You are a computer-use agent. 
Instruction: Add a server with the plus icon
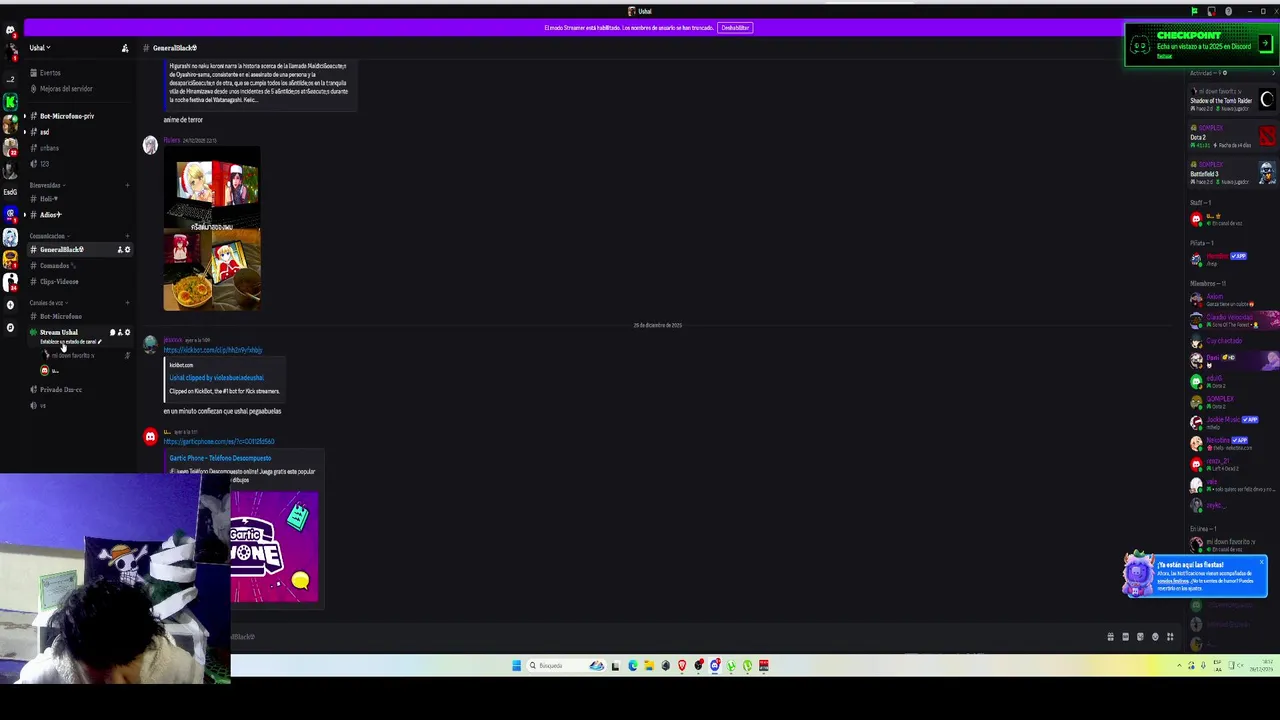[10, 305]
